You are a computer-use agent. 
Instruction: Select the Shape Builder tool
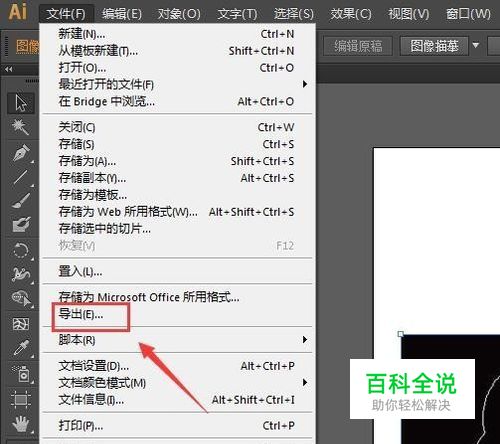[21, 298]
